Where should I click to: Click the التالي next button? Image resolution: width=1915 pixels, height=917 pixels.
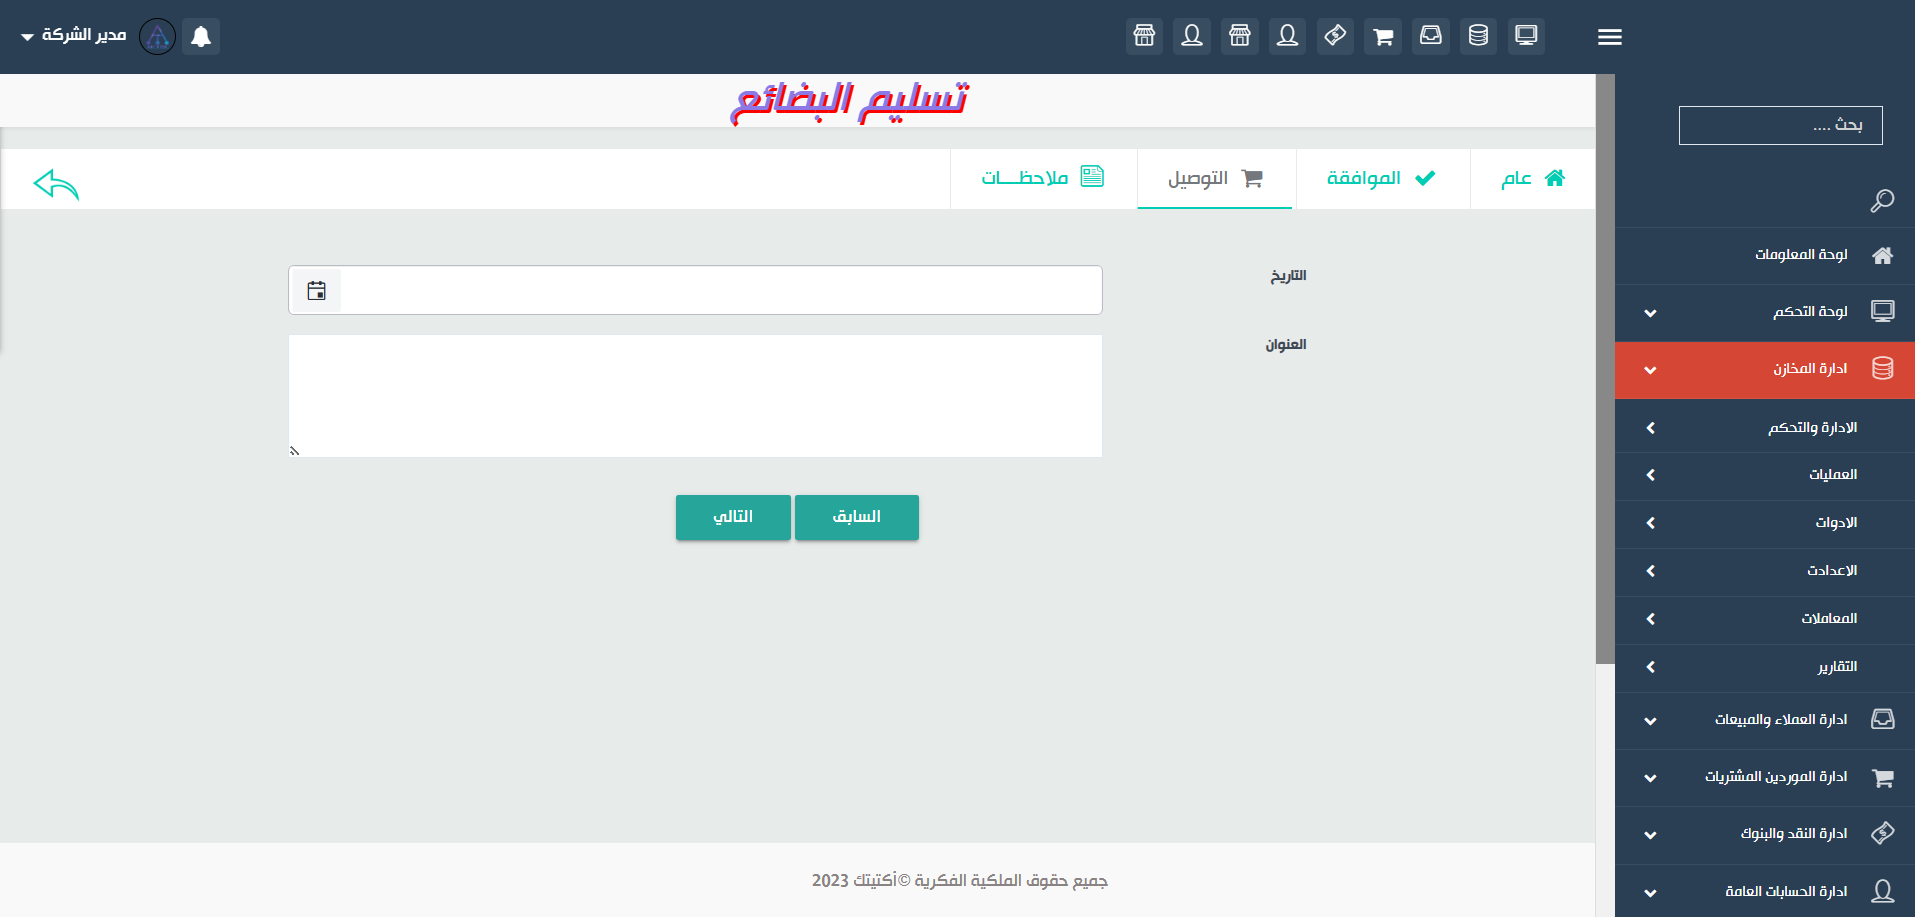click(733, 517)
